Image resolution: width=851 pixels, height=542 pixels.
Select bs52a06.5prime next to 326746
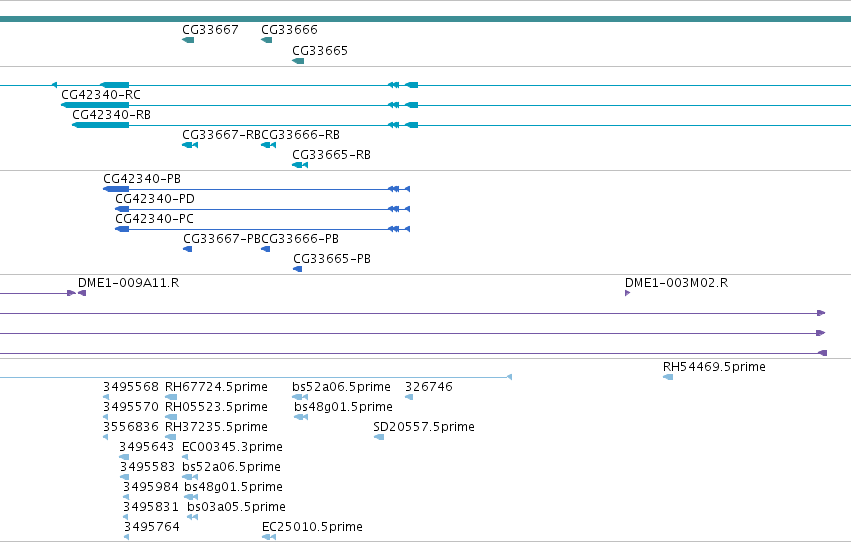tap(341, 387)
